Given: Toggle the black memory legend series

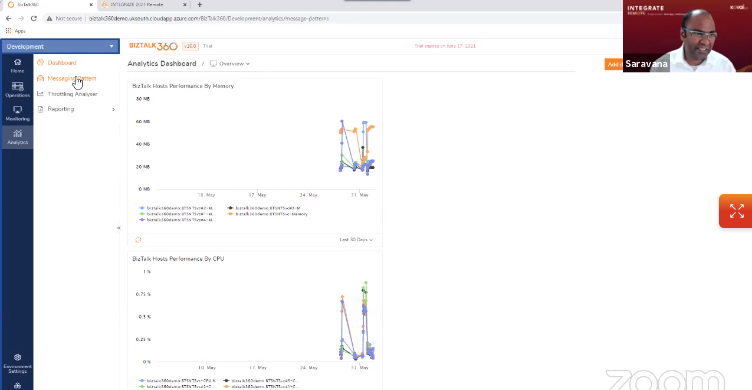Looking at the screenshot, I should click(x=266, y=208).
